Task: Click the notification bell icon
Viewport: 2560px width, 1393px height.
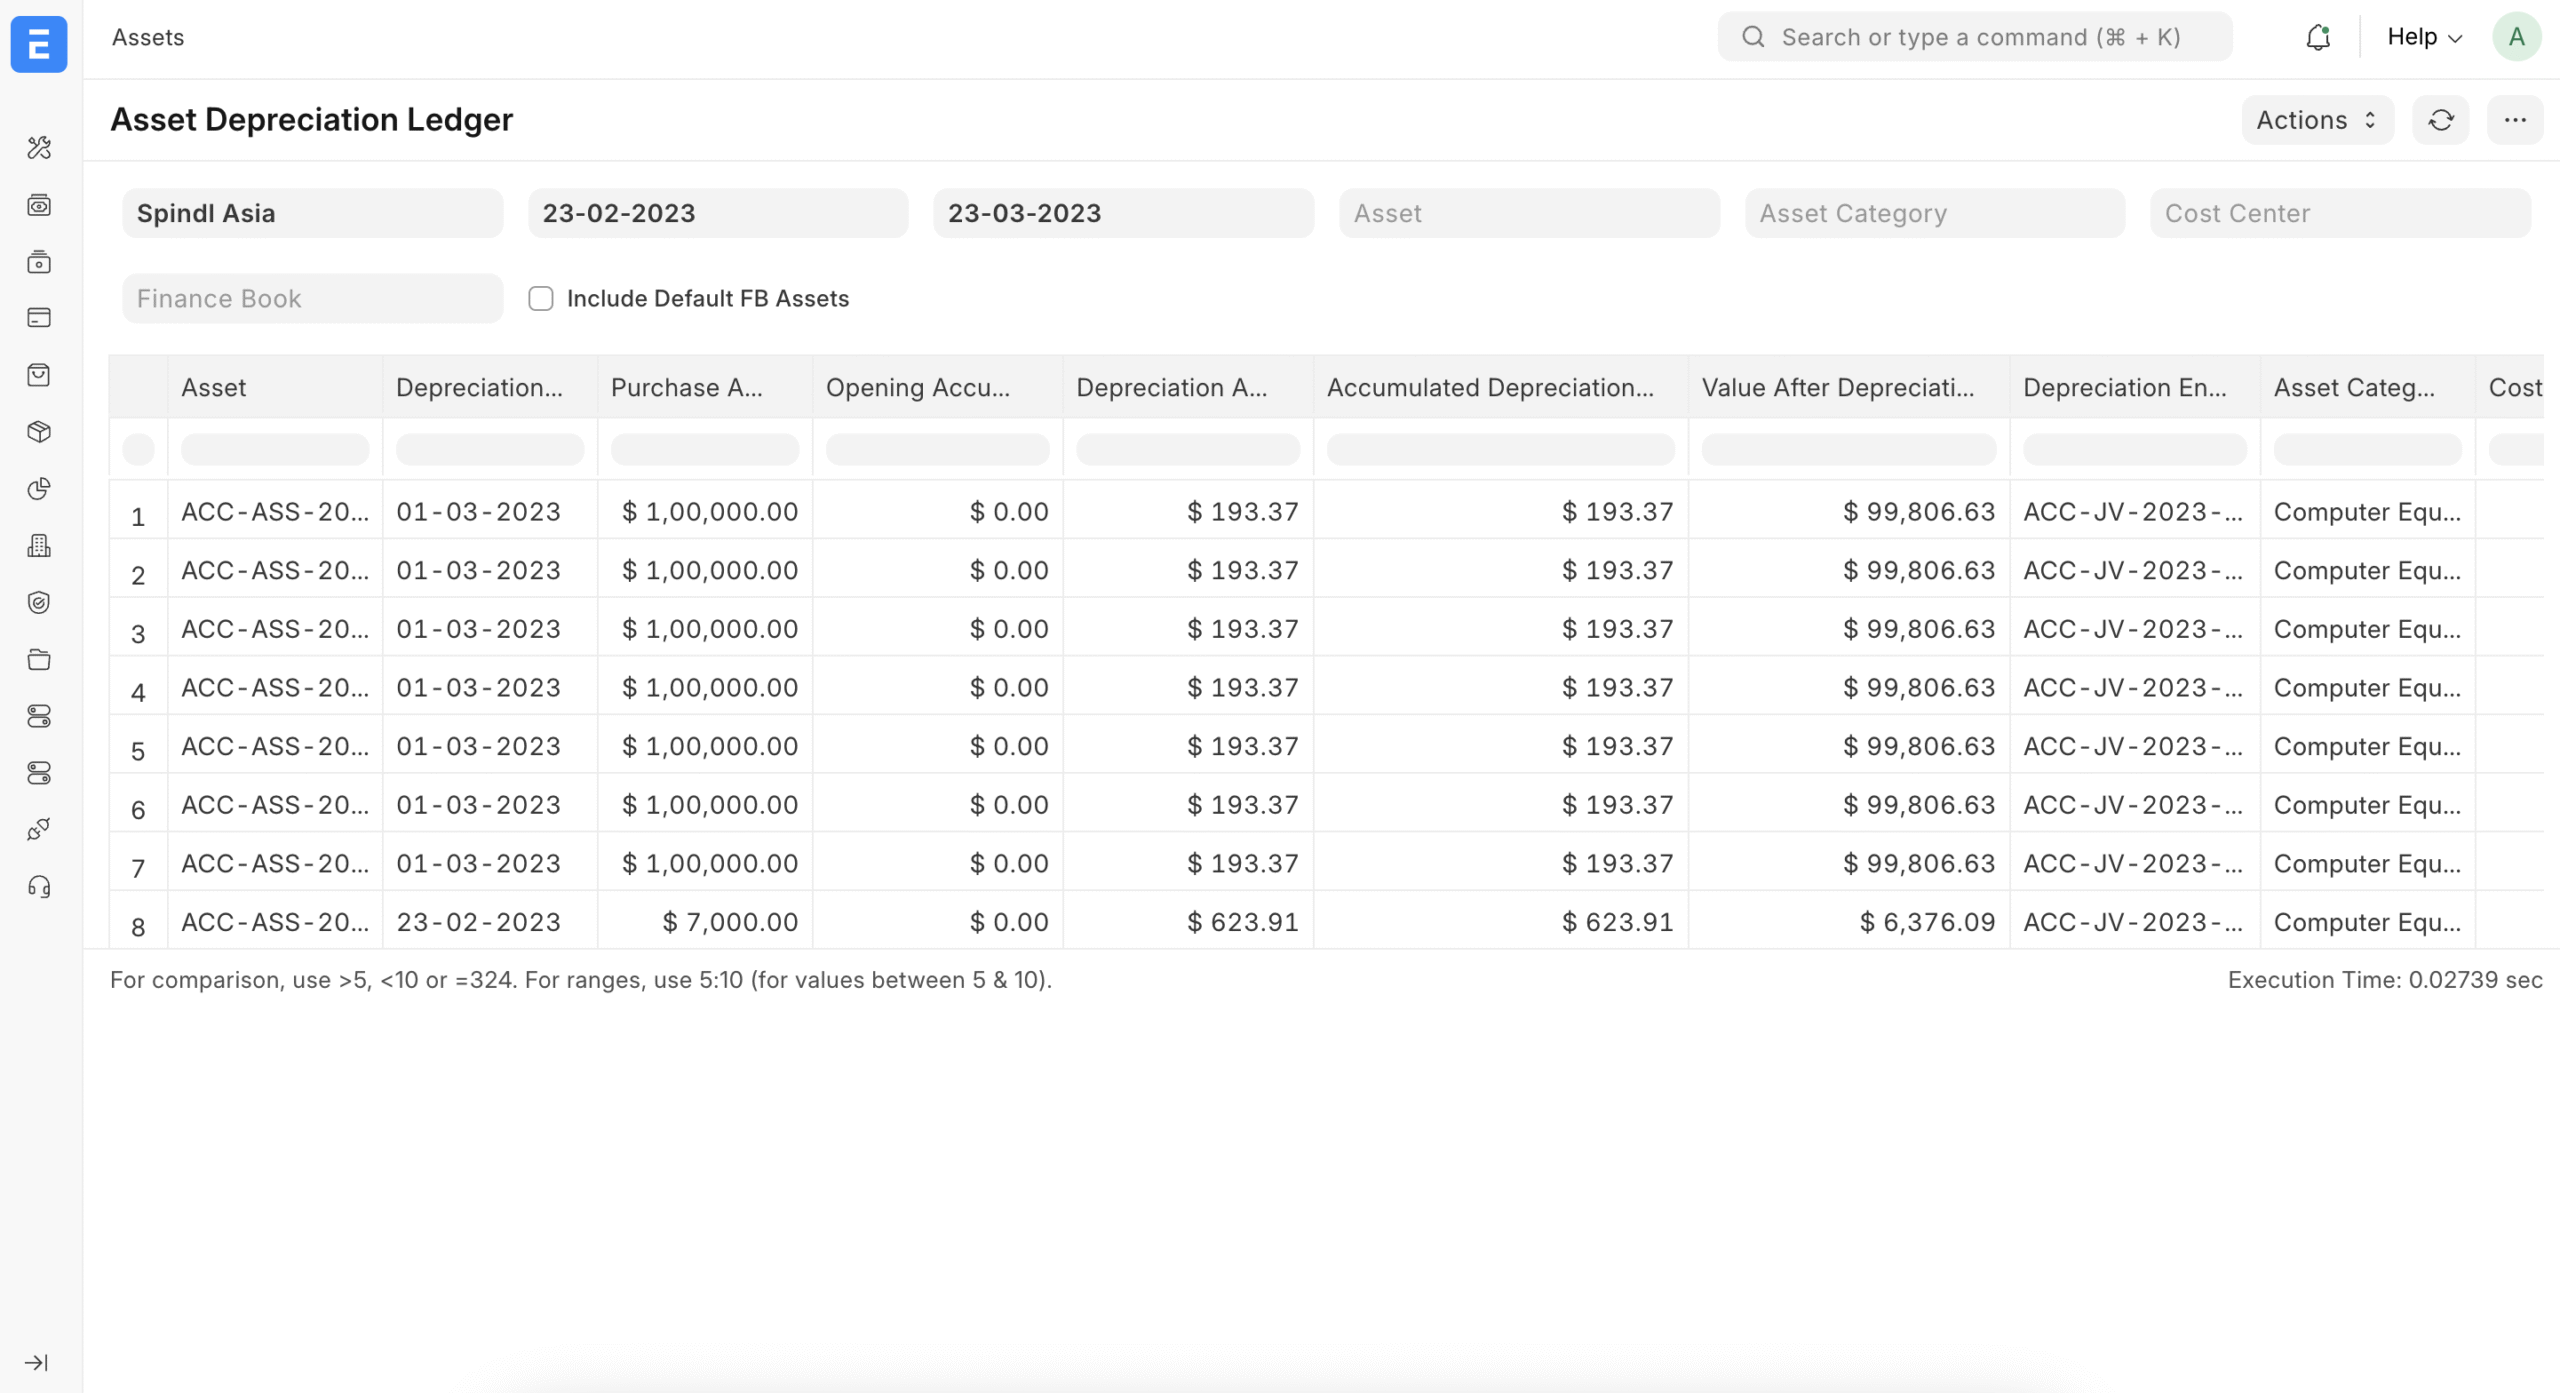Action: point(2318,36)
